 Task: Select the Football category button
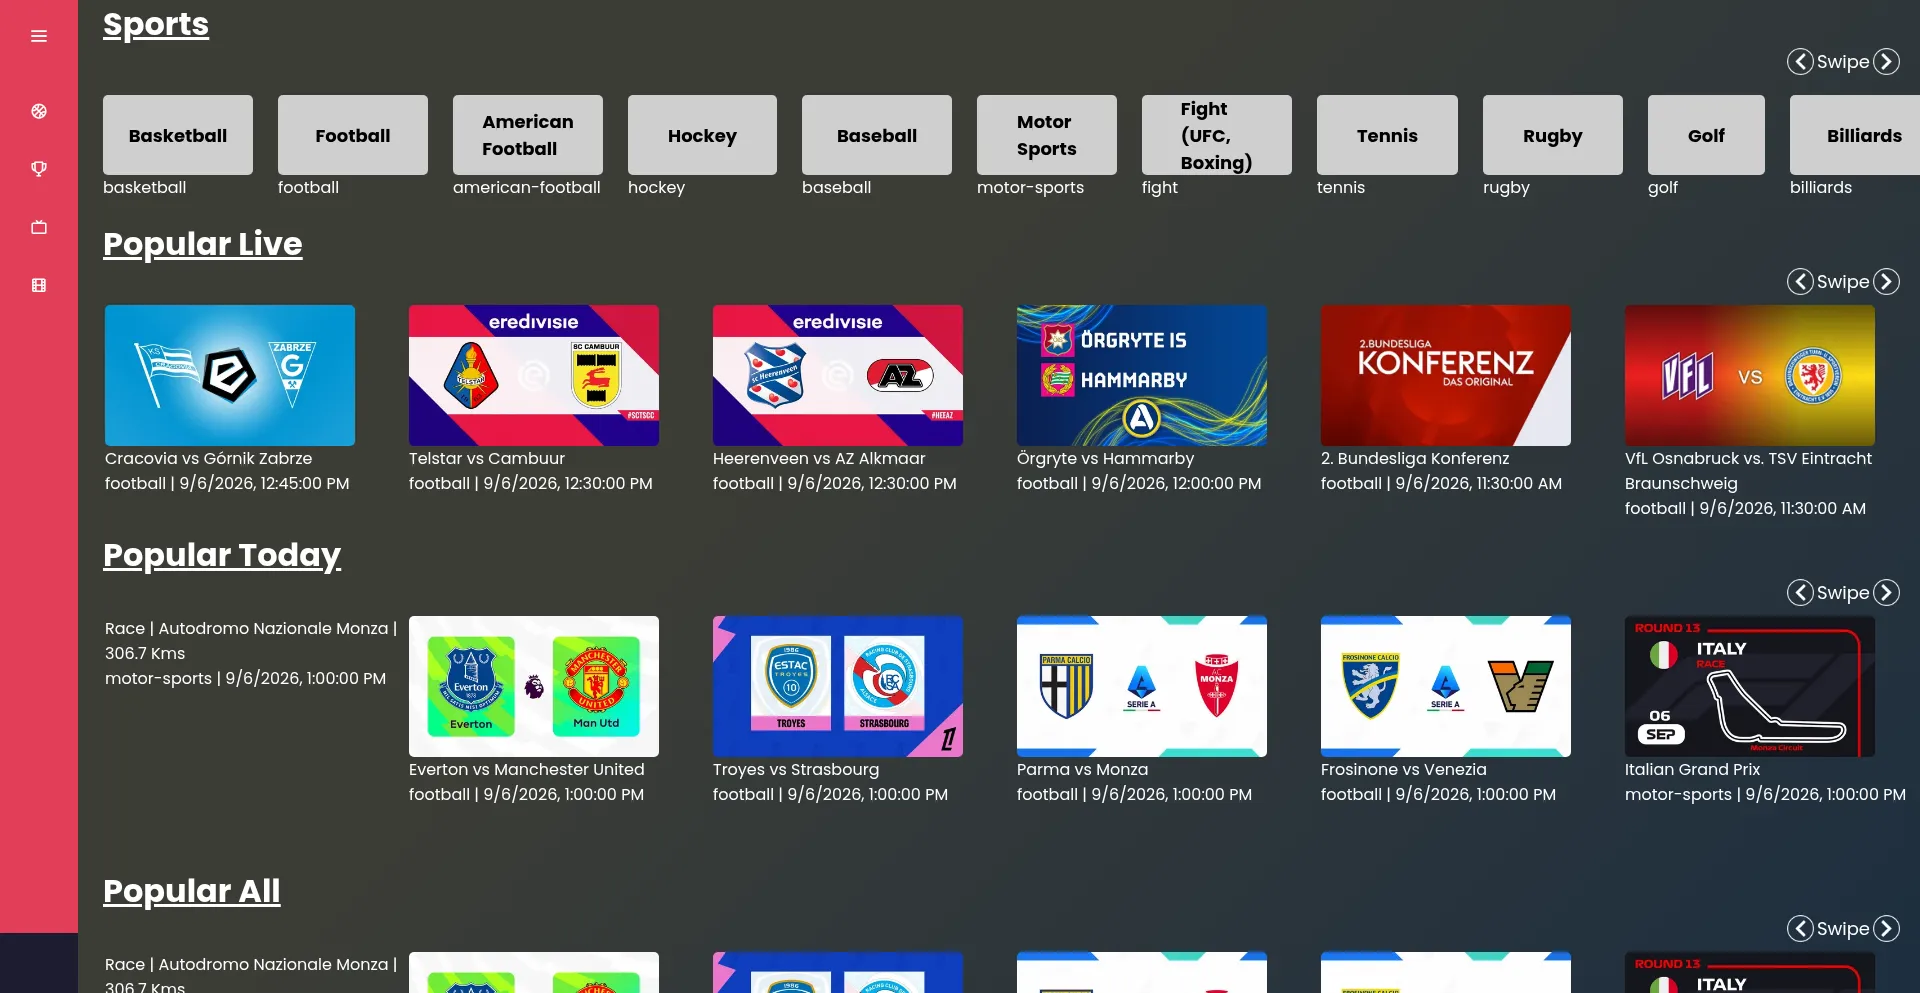(x=353, y=135)
